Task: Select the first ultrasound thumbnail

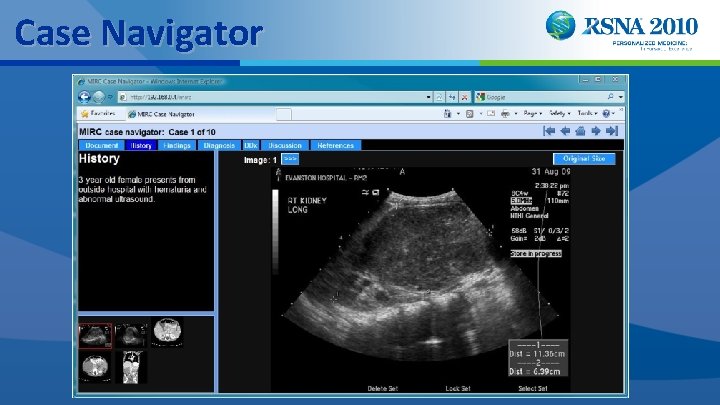Action: 95,336
